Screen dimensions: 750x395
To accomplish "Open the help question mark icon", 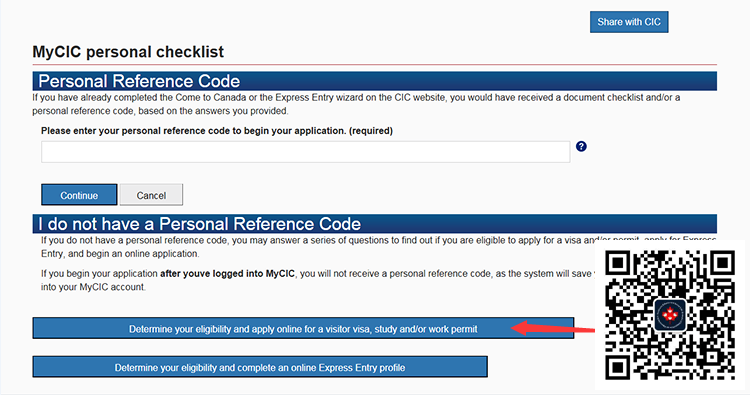I will pyautogui.click(x=581, y=146).
